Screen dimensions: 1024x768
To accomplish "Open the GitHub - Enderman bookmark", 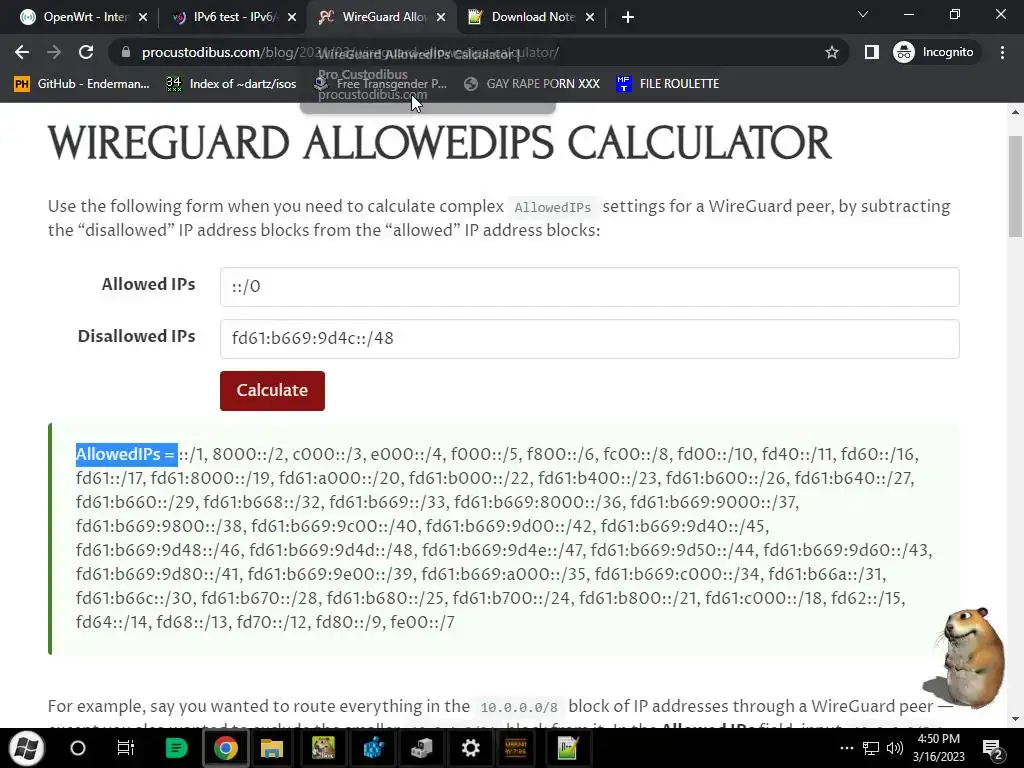I will [x=82, y=84].
